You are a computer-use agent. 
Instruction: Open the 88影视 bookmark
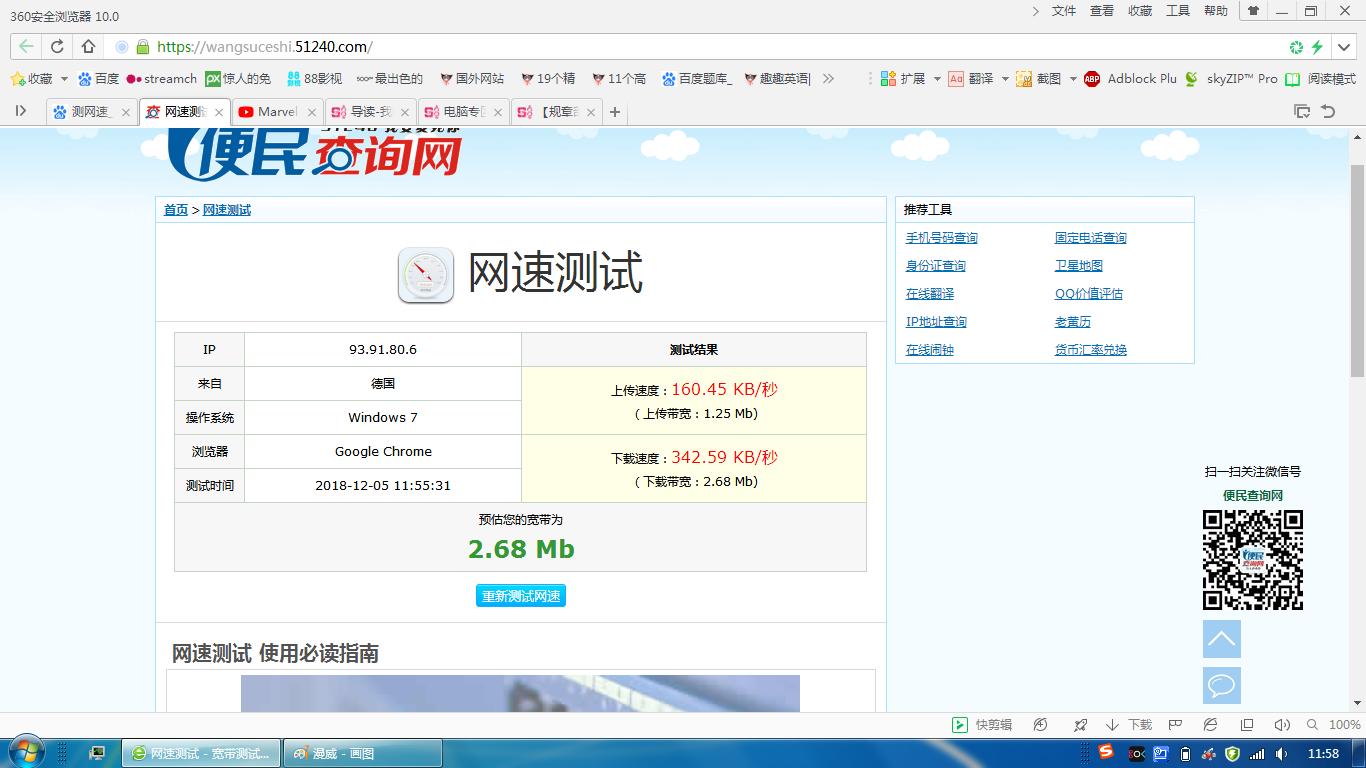(x=313, y=78)
